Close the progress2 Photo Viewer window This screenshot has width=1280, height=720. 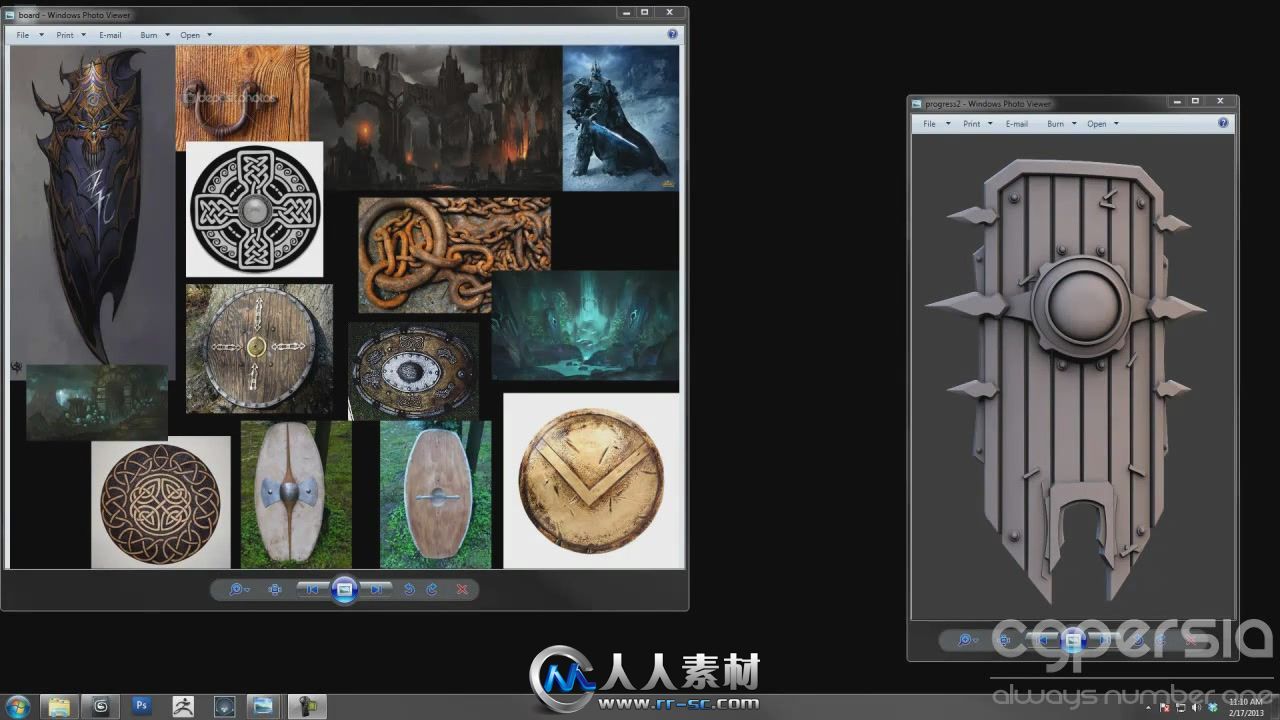1220,101
